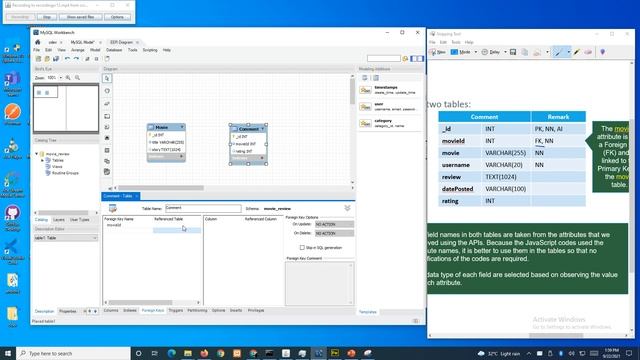Select the Snipping Tool pen

click(x=558, y=52)
